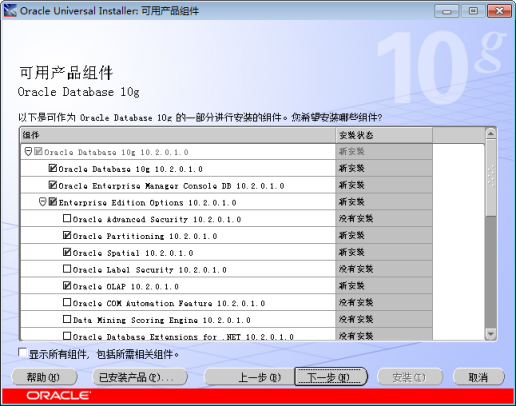Viewport: 516px width, 406px height.
Task: Toggle the Enterprise Edition Options checkbox
Action: (x=52, y=202)
